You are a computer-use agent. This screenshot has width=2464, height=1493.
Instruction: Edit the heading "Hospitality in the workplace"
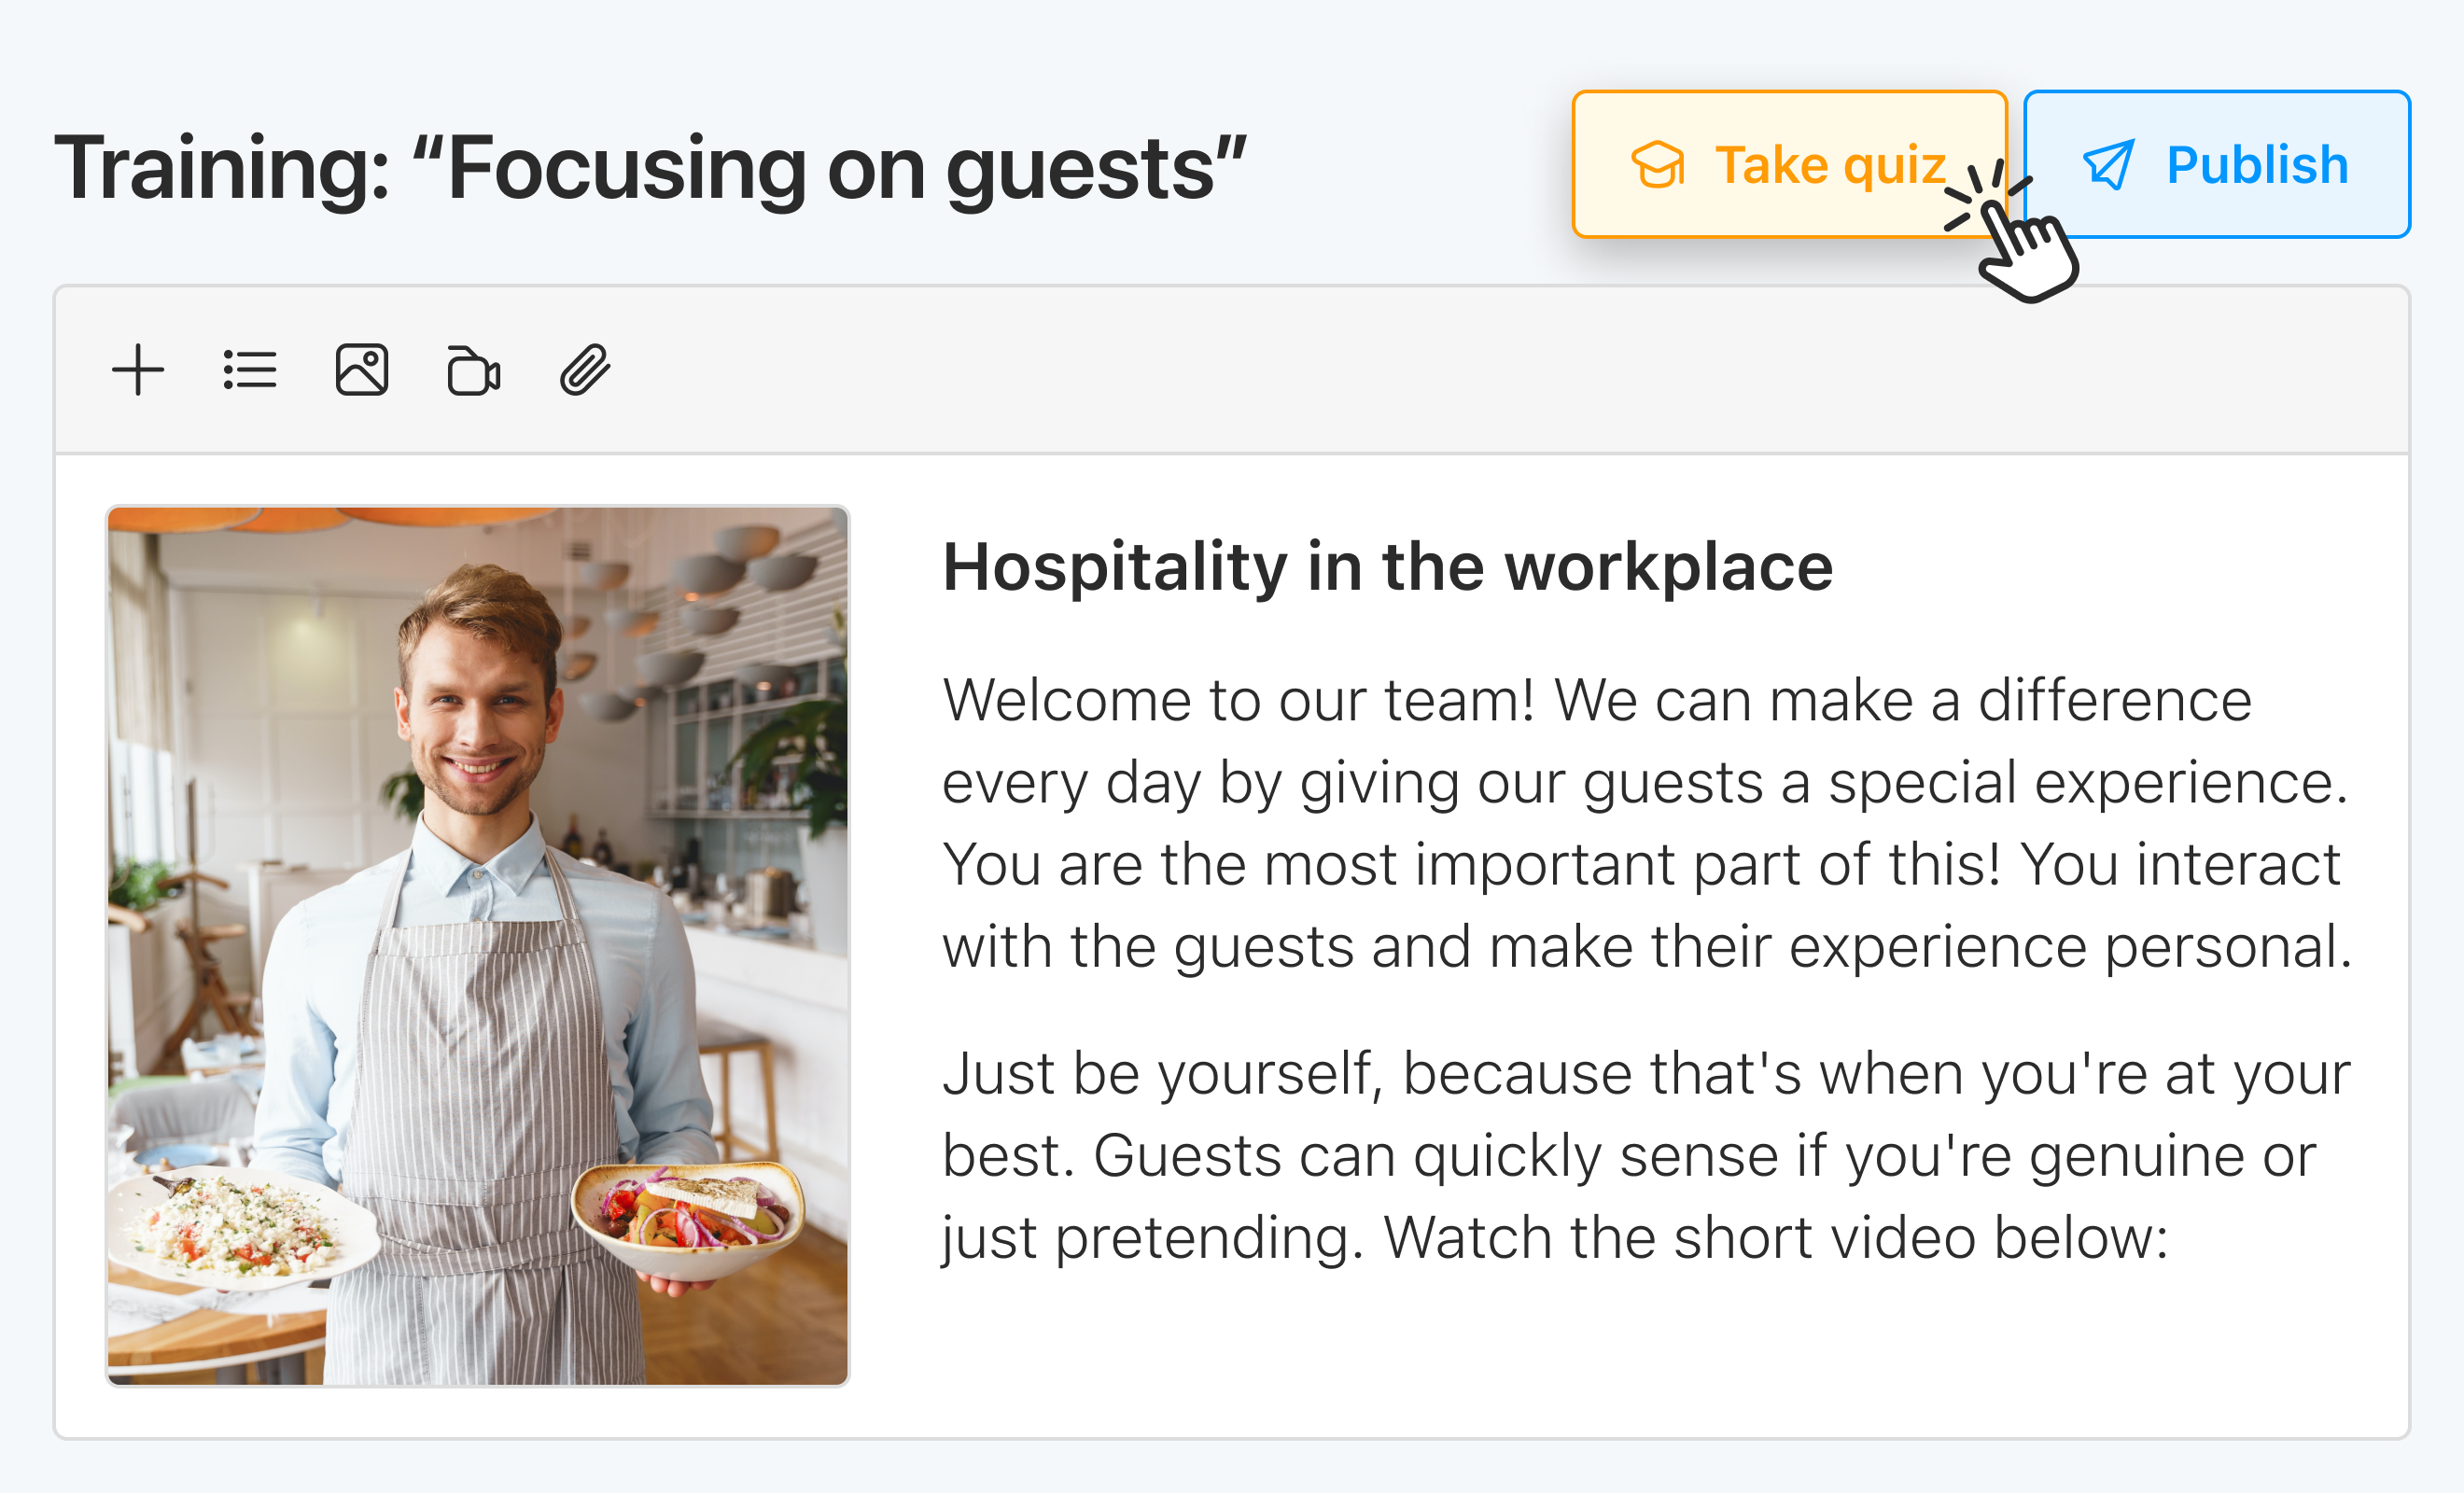(x=1388, y=567)
